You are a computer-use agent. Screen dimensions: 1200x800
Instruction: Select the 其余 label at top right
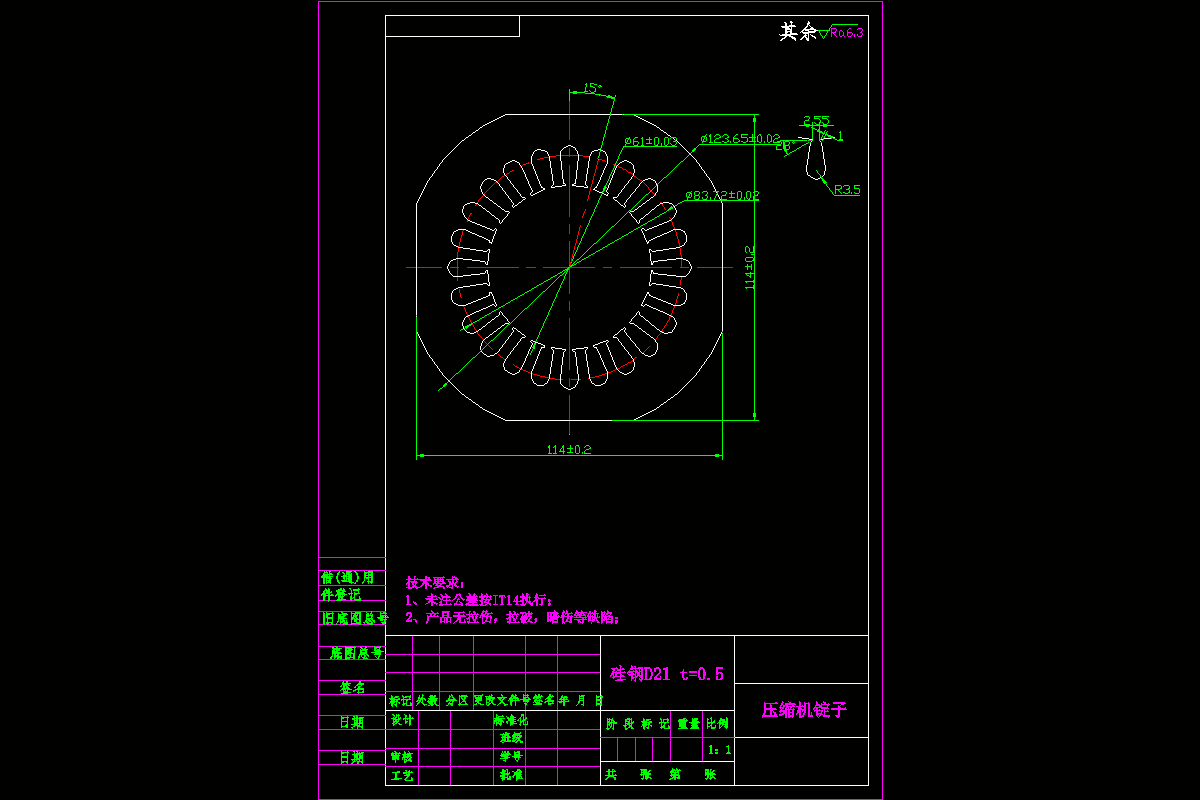[798, 32]
